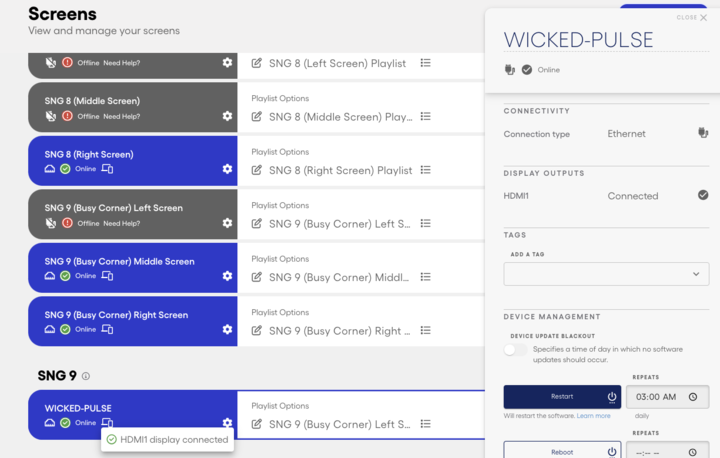
Task: Click list icon in WICKED-PULSE playlist row
Action: point(426,424)
